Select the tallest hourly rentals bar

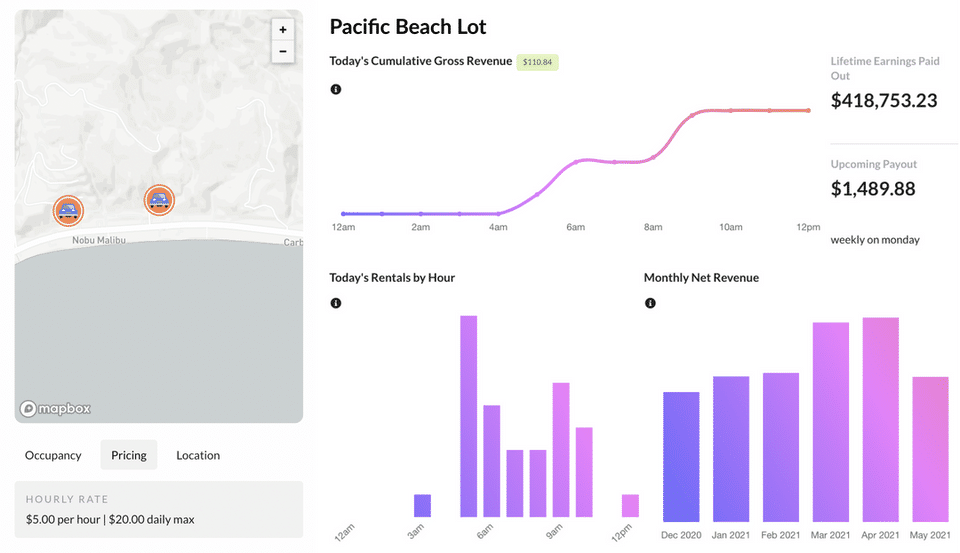click(468, 416)
